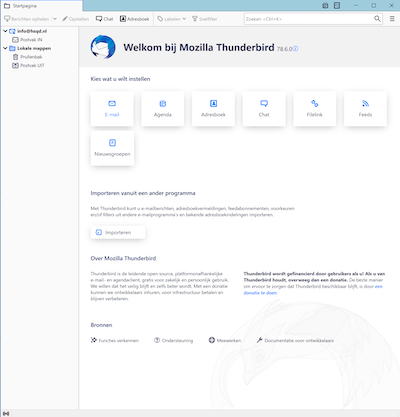This screenshot has width=400, height=417.
Task: Open the Feeds setup card
Action: pyautogui.click(x=365, y=109)
